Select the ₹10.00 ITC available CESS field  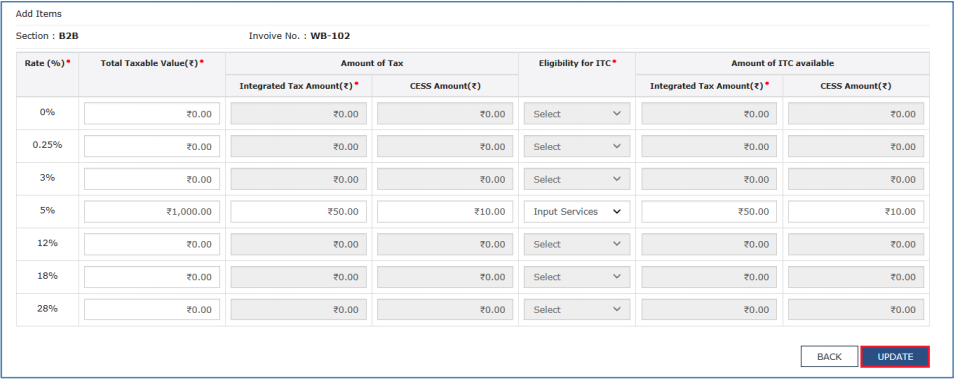(856, 212)
